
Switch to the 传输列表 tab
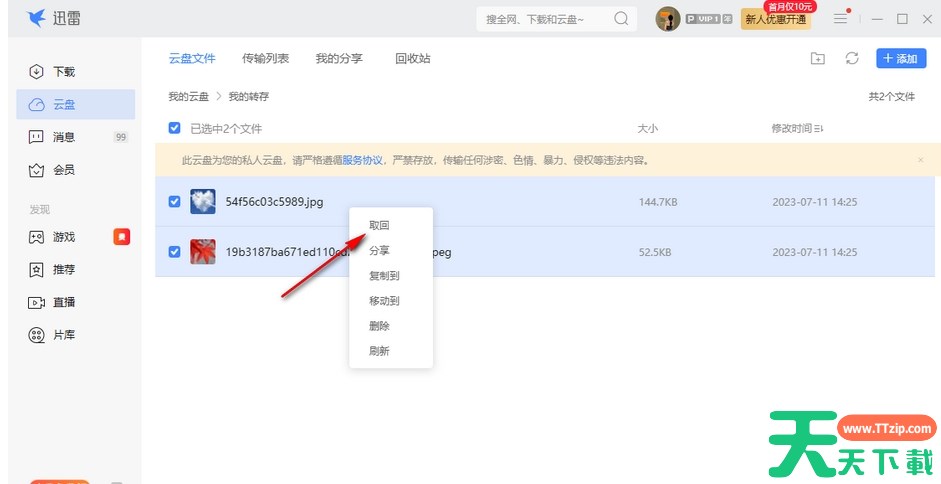click(x=265, y=59)
